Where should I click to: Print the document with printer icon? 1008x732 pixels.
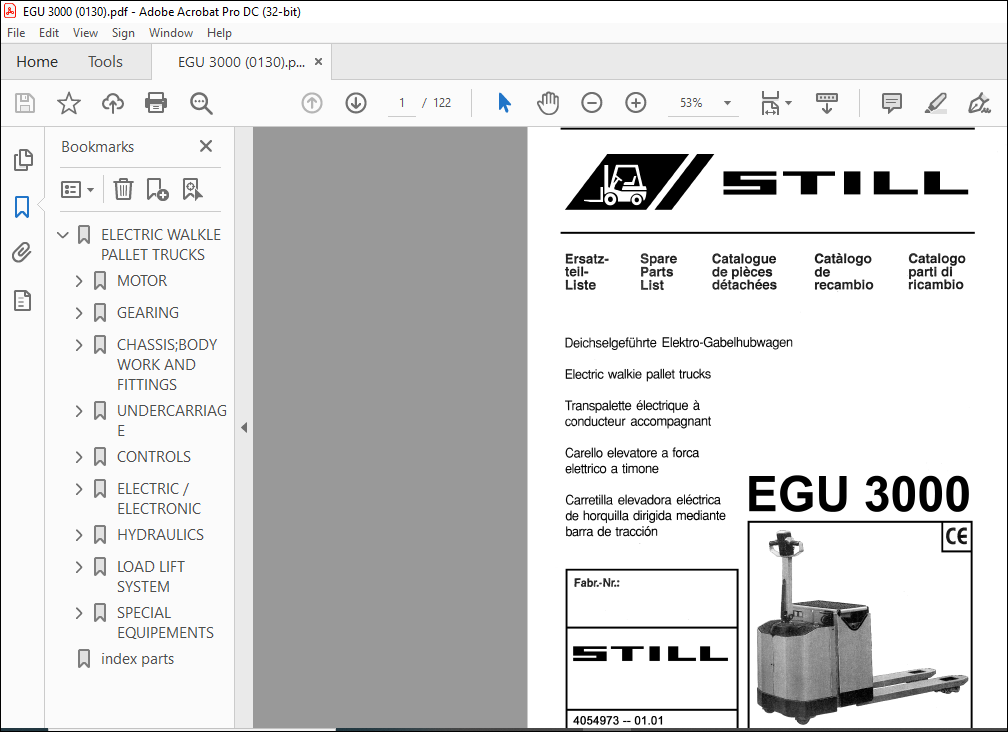[156, 103]
